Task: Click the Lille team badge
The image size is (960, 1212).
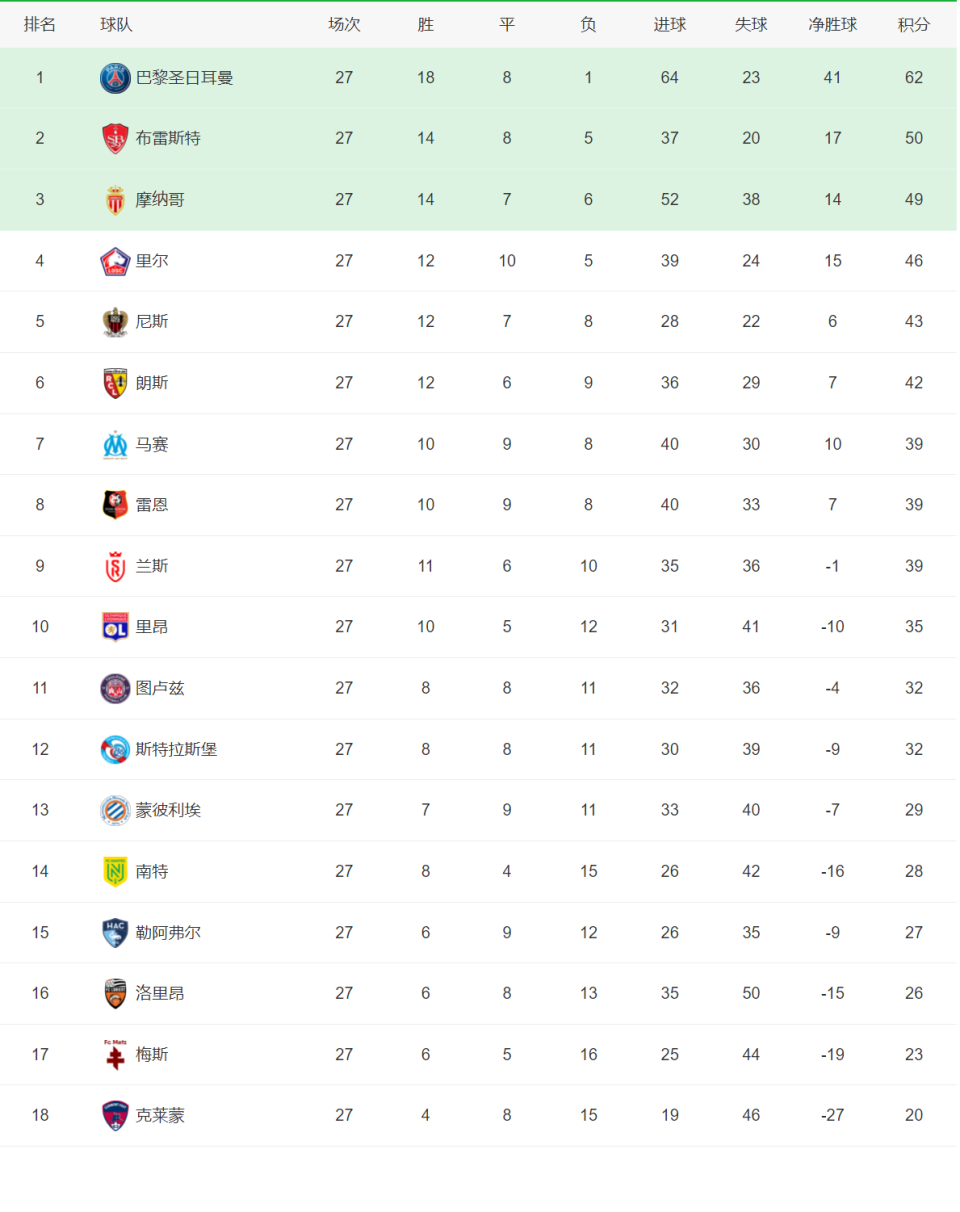Action: (x=115, y=261)
